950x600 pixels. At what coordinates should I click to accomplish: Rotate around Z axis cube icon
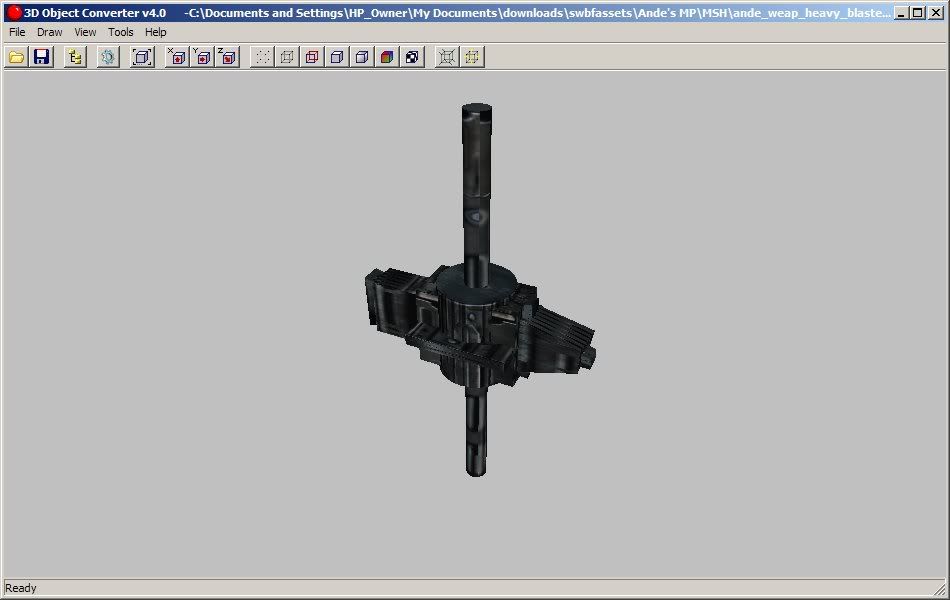click(x=228, y=57)
